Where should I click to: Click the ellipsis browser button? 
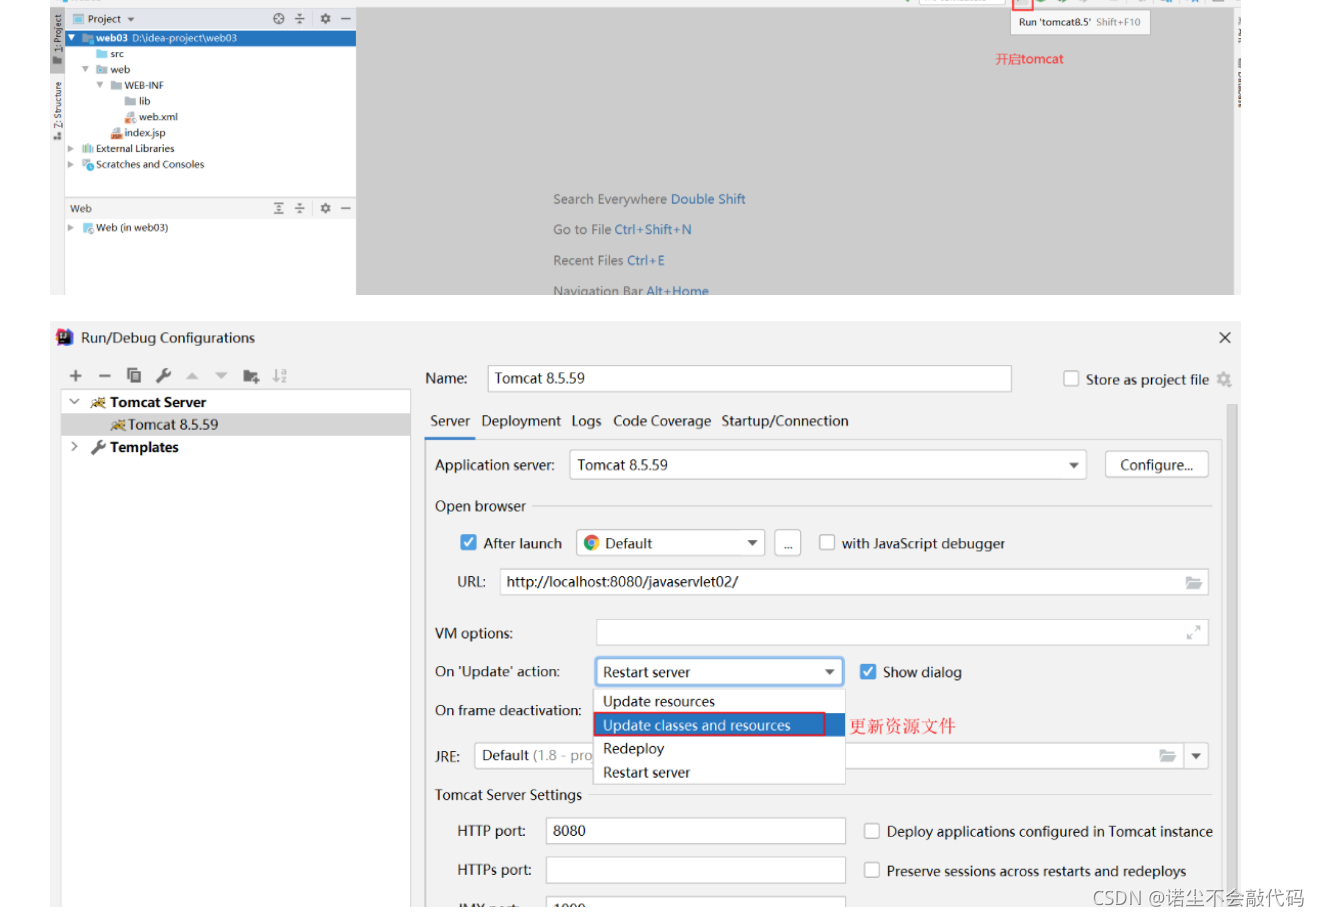(x=788, y=543)
